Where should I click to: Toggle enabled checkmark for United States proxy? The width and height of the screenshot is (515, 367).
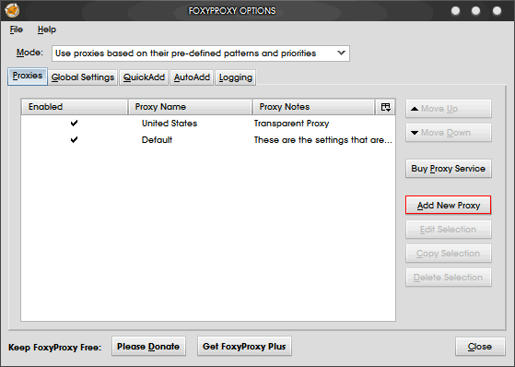tap(74, 123)
